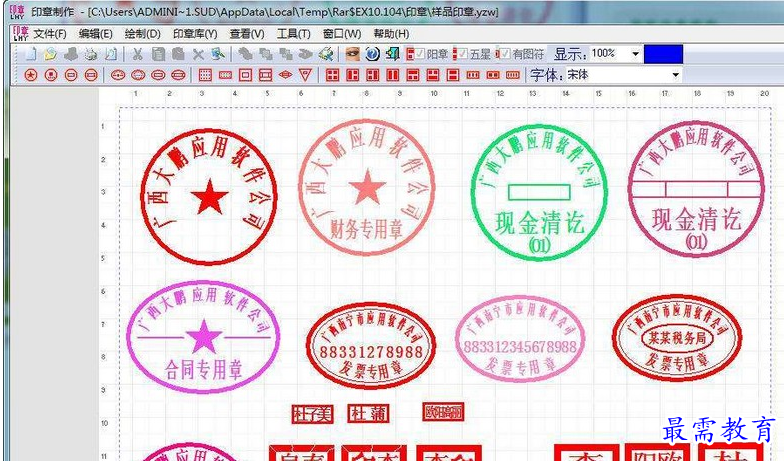Select the 杜子美 name seal
This screenshot has height=461, width=784.
coord(312,414)
